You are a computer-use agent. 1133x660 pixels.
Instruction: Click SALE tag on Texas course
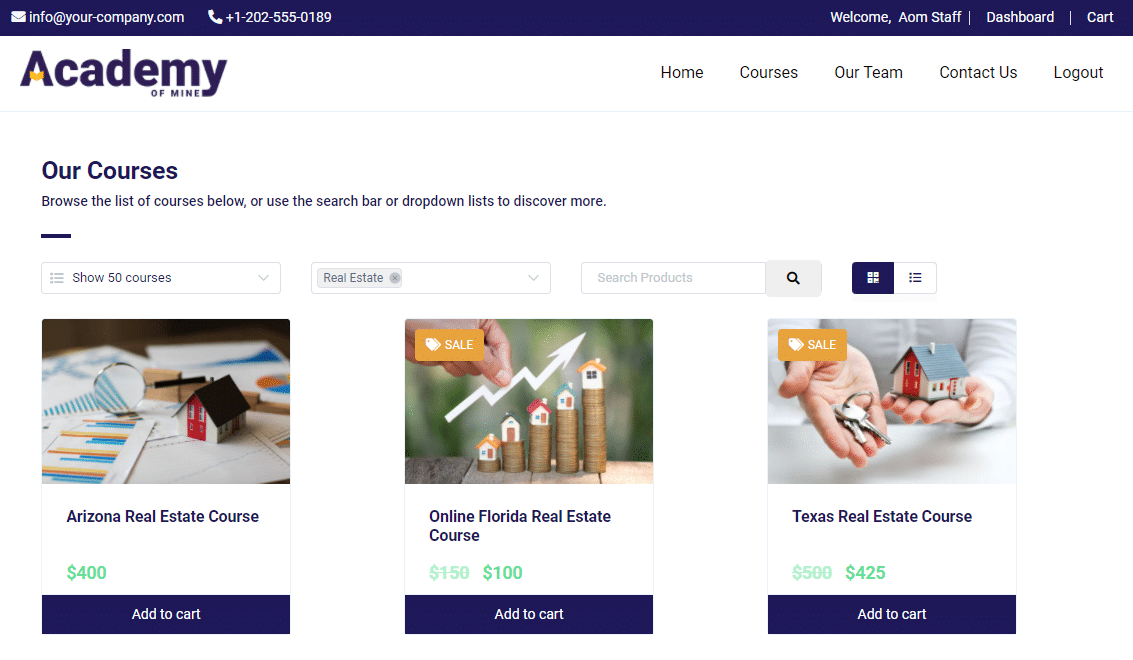point(812,345)
